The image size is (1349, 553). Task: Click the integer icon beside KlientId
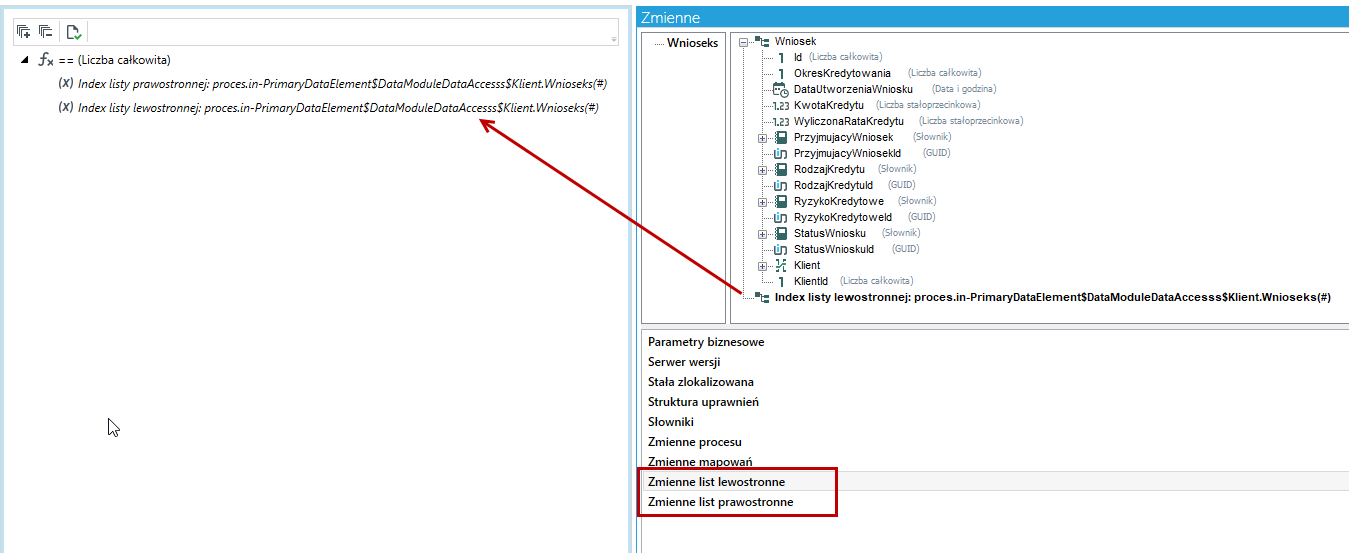pos(781,281)
